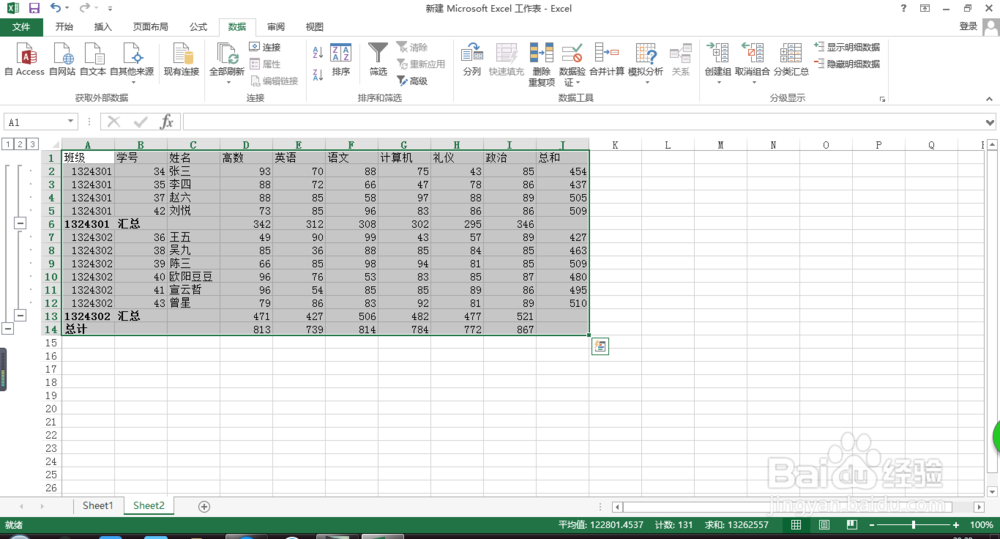This screenshot has width=1000, height=539.
Task: Click Text to Columns (分列)
Action: point(472,59)
